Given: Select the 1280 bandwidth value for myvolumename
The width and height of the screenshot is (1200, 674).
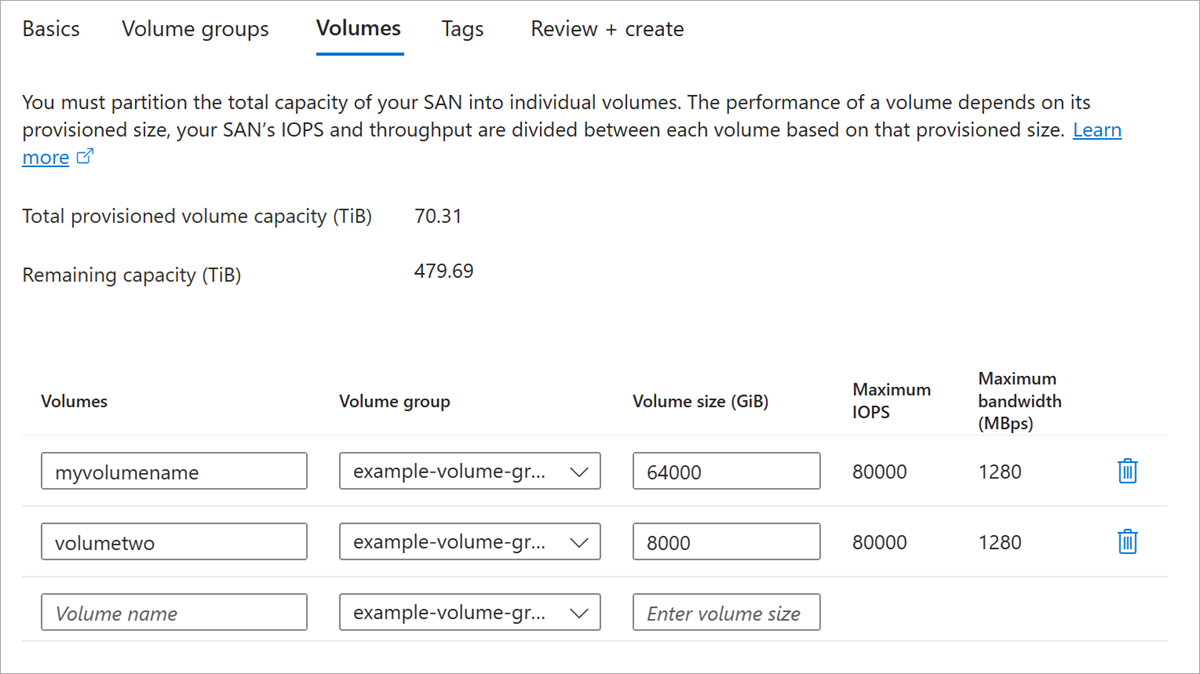Looking at the screenshot, I should click(1000, 471).
